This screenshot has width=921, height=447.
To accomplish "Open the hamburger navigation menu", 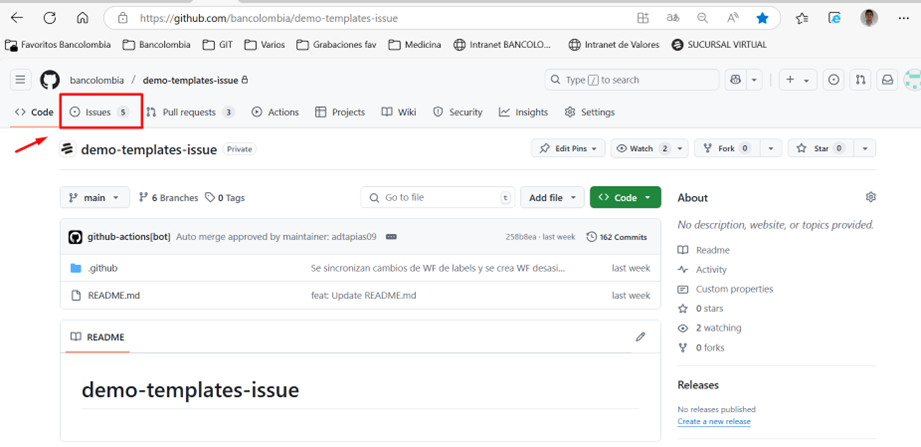I will (20, 80).
